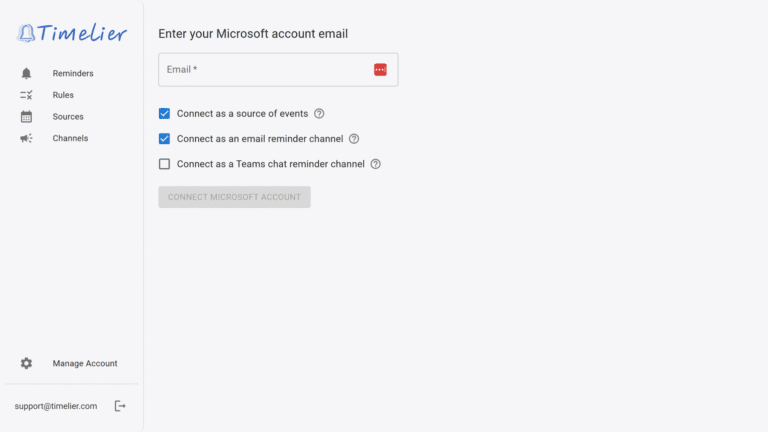This screenshot has width=768, height=432.
Task: Click the Sources calendar icon
Action: click(x=26, y=117)
